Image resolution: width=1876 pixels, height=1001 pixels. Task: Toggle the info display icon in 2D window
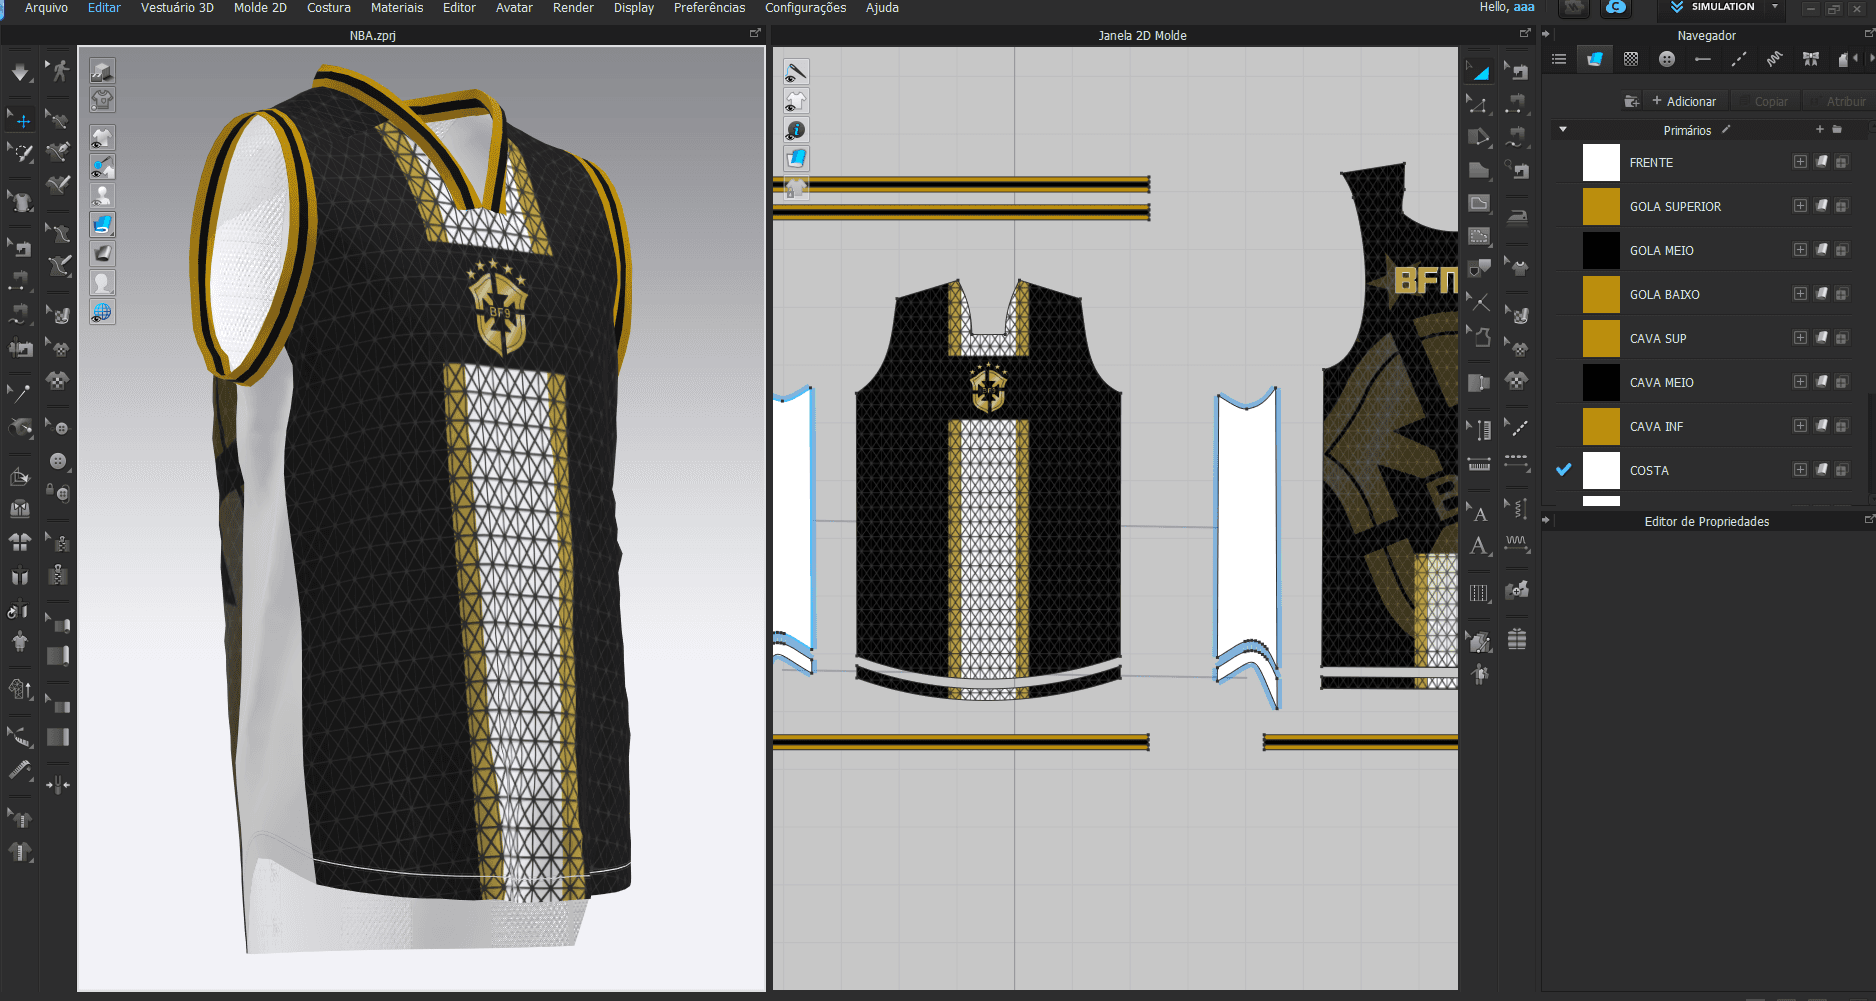[x=796, y=130]
